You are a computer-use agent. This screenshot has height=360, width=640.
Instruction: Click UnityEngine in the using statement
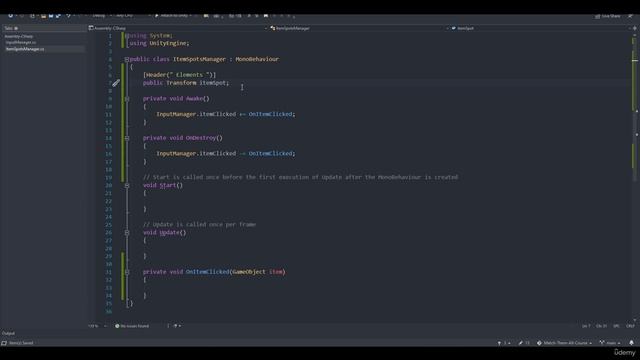(x=168, y=43)
